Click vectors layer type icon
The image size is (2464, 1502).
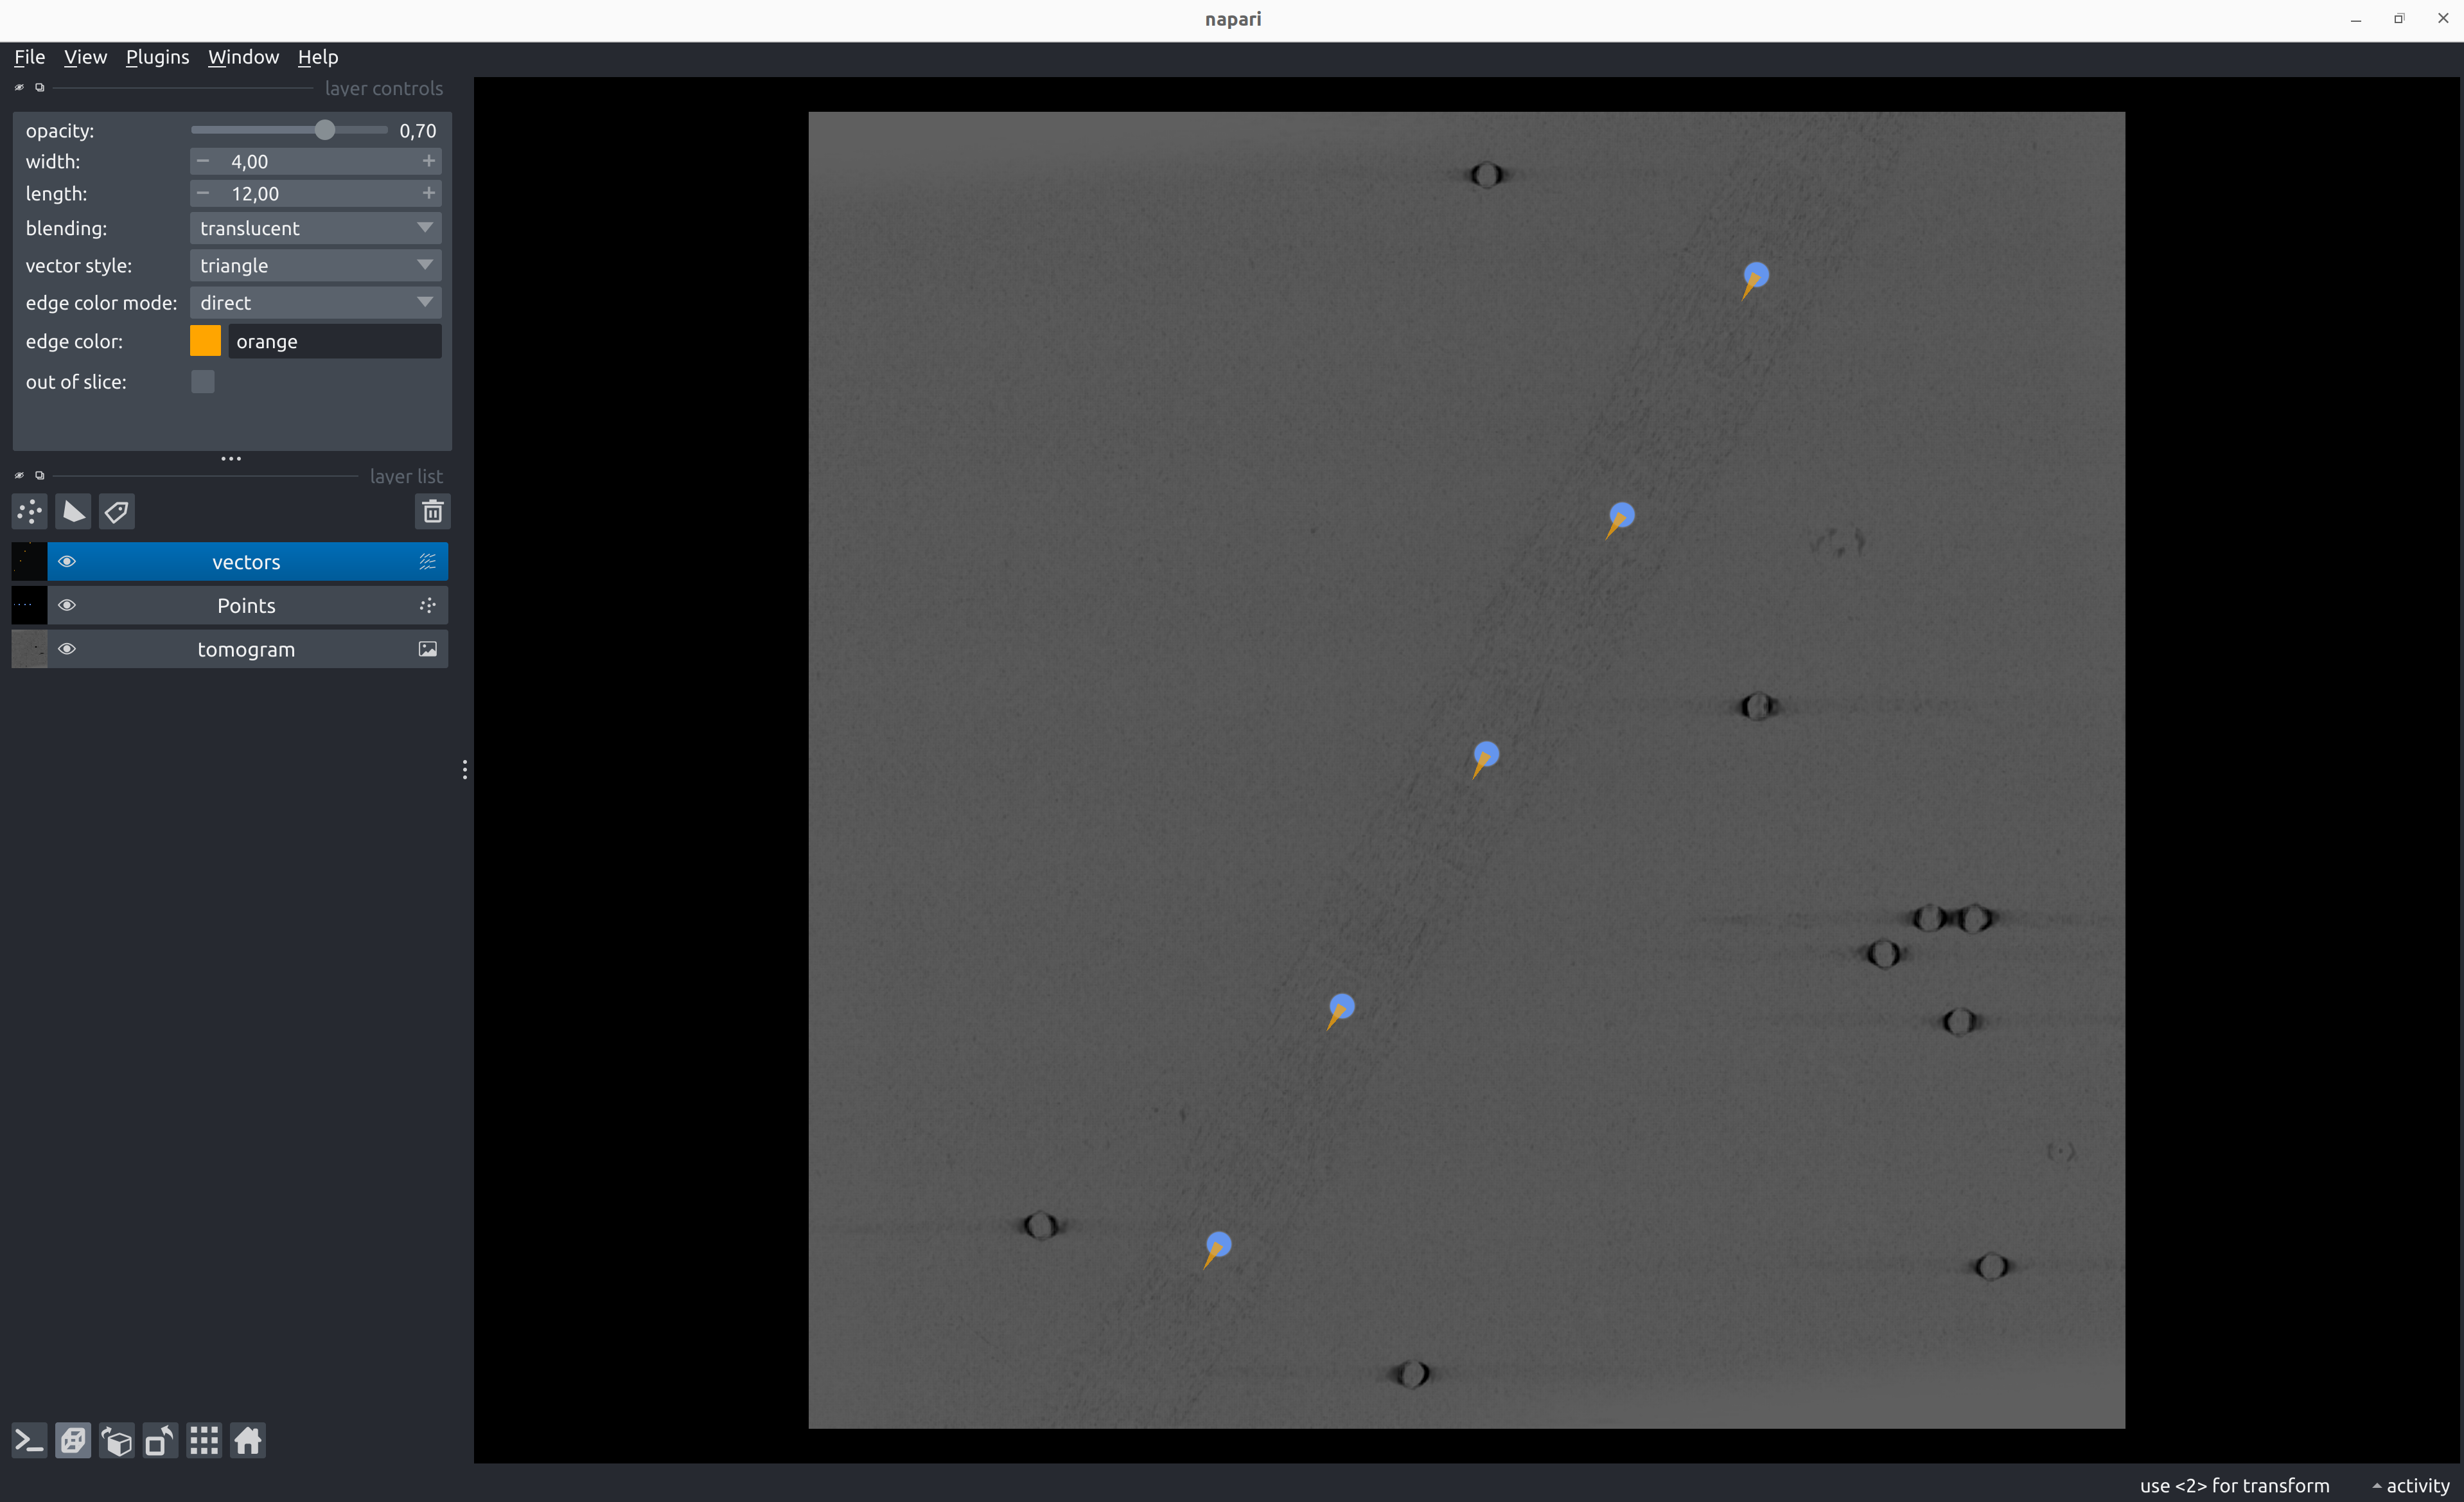click(427, 562)
